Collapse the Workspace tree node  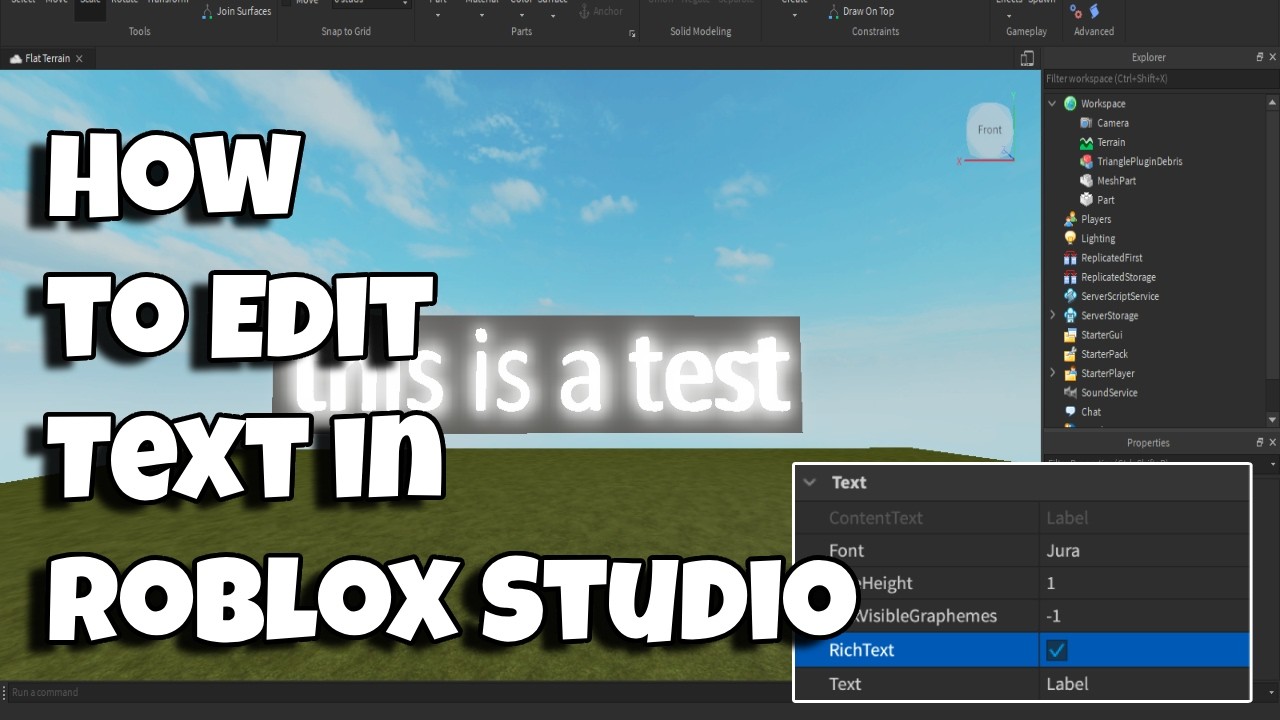[1052, 104]
